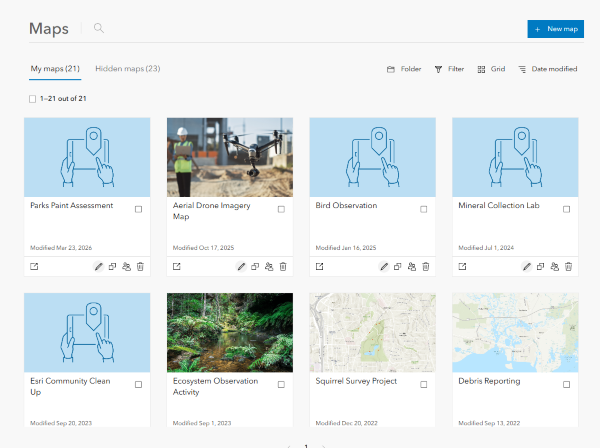Duplicate the Bird Observation map

(x=398, y=266)
